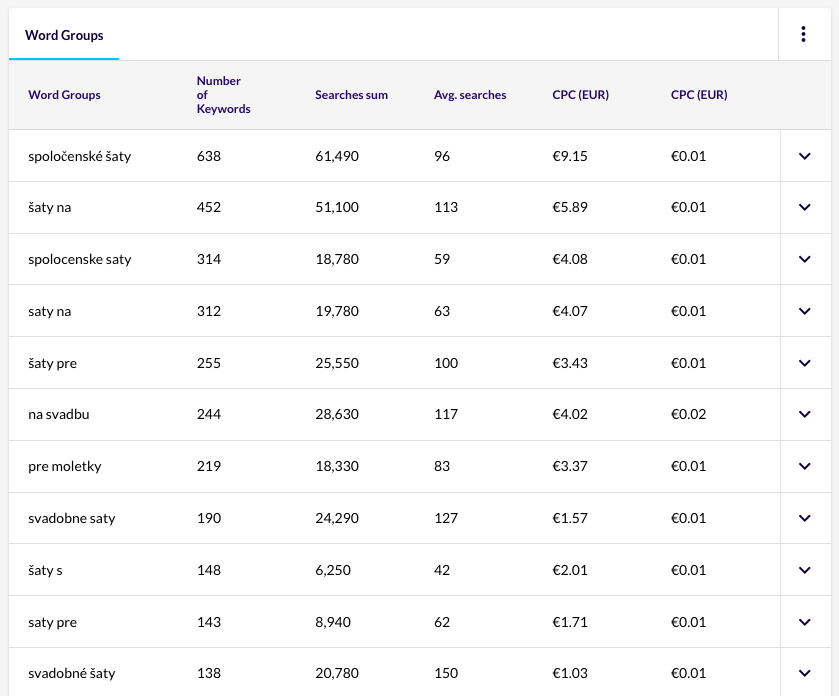Select the 28,630 searches sum value
The image size is (839, 696).
pos(337,414)
